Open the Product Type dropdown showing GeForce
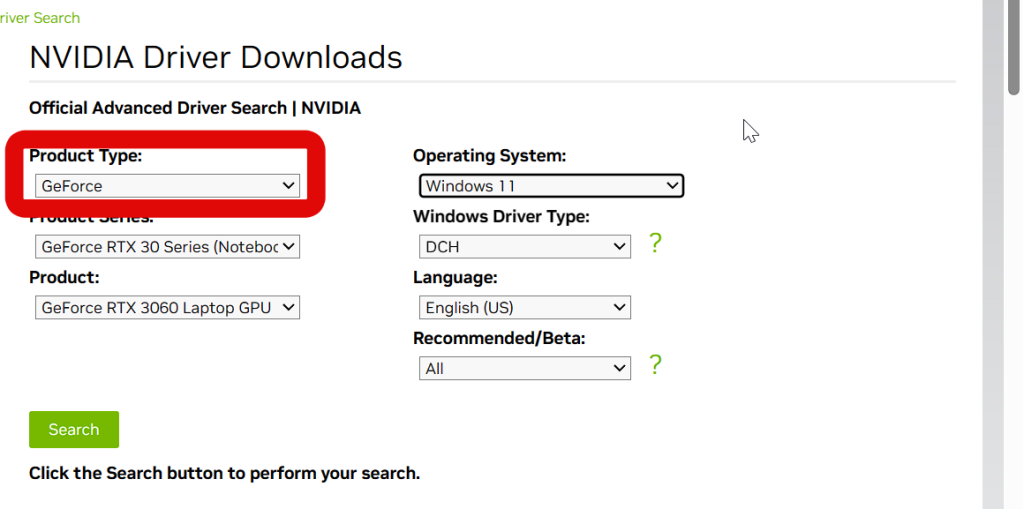This screenshot has height=509, width=1024. point(168,186)
